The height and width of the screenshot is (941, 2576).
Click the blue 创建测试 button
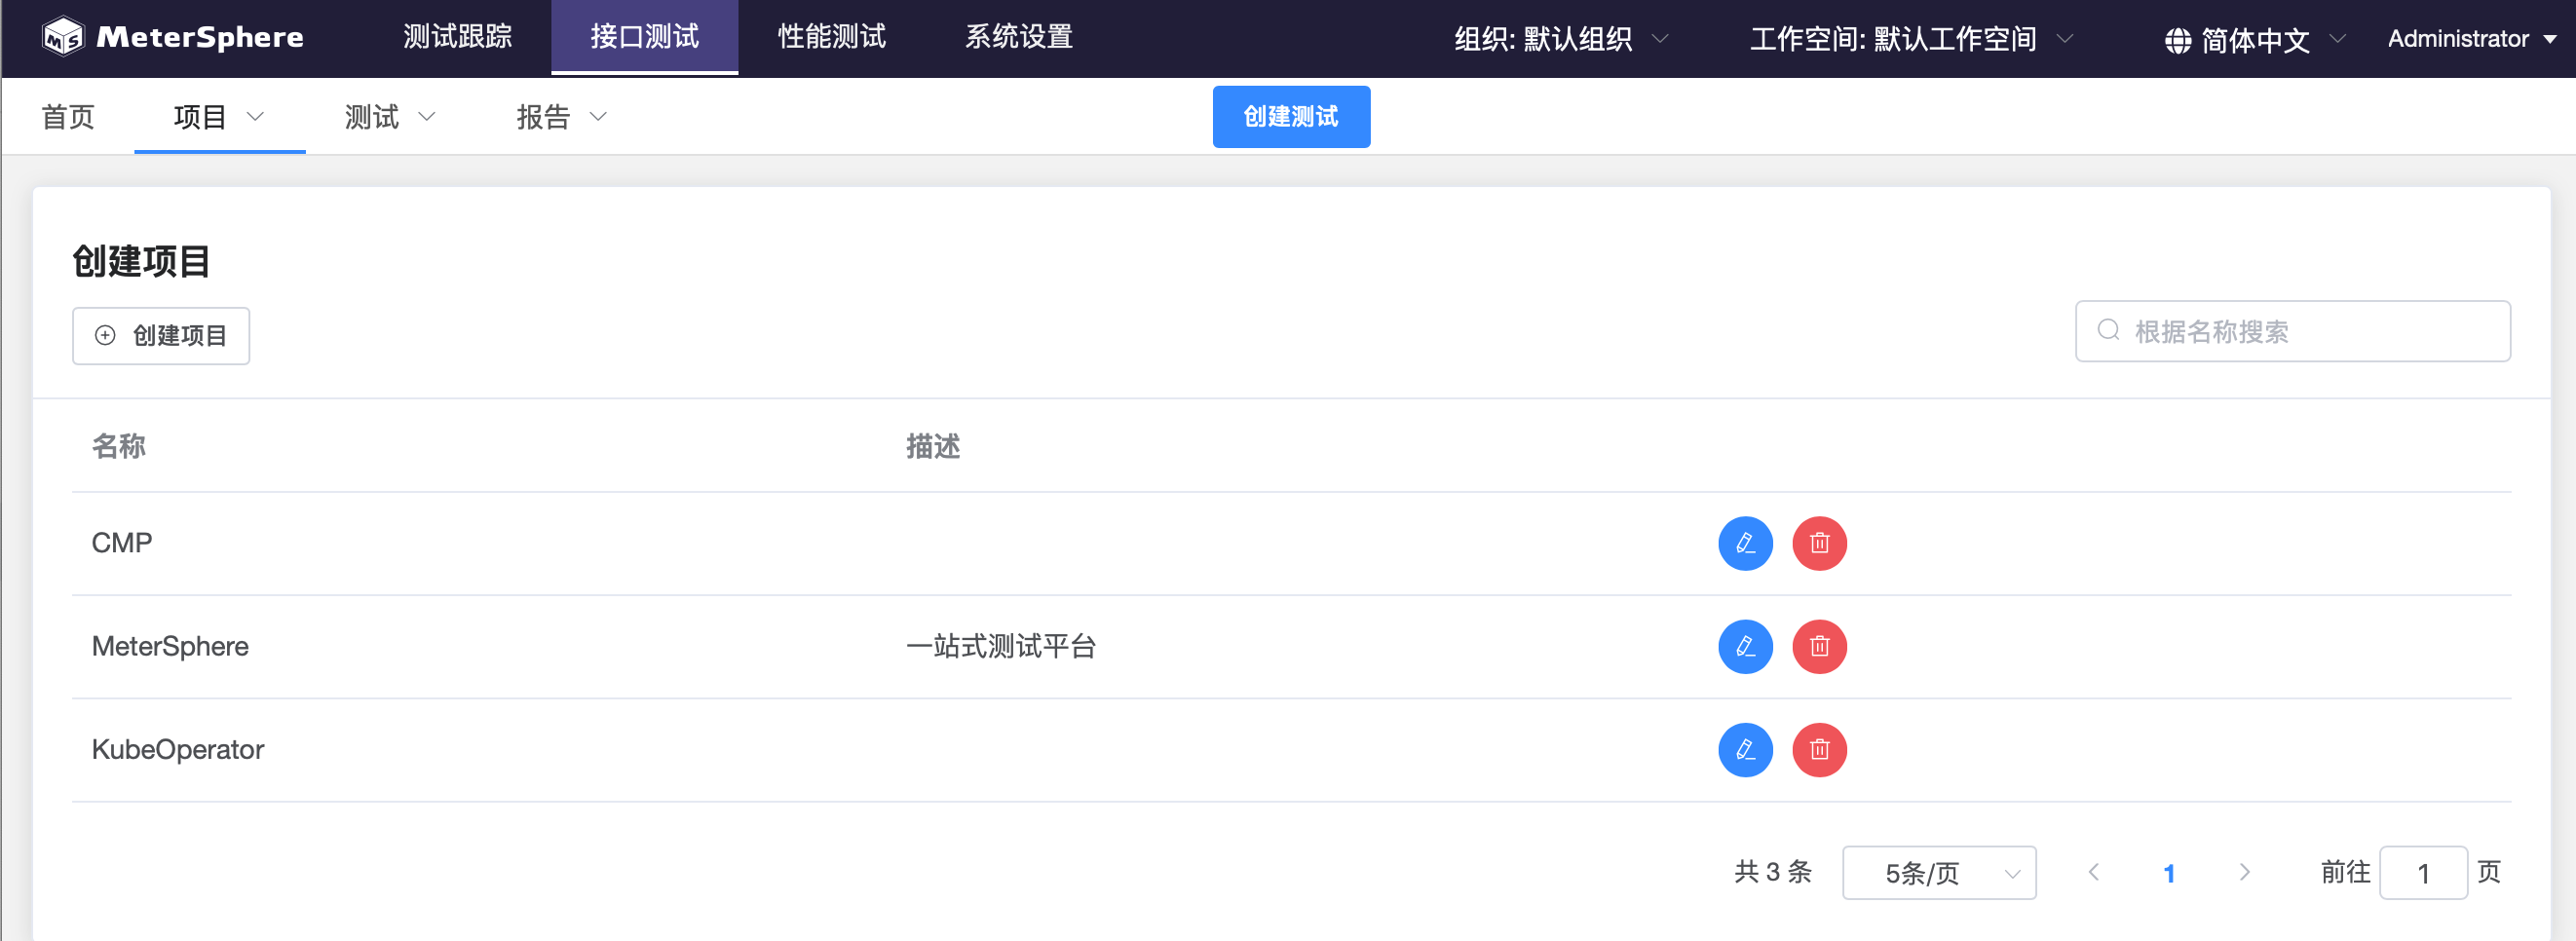click(1291, 117)
